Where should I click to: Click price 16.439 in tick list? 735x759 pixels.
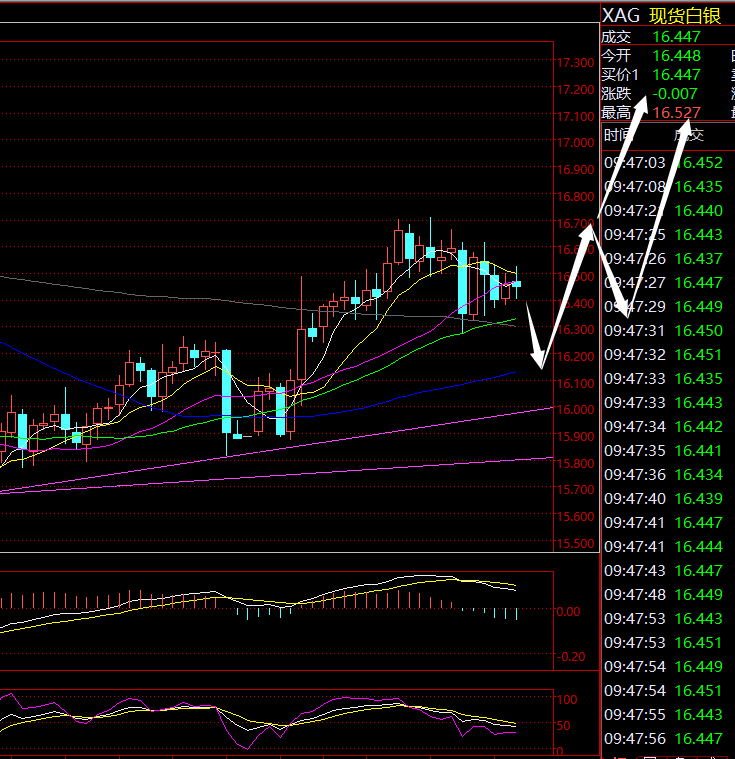(699, 499)
